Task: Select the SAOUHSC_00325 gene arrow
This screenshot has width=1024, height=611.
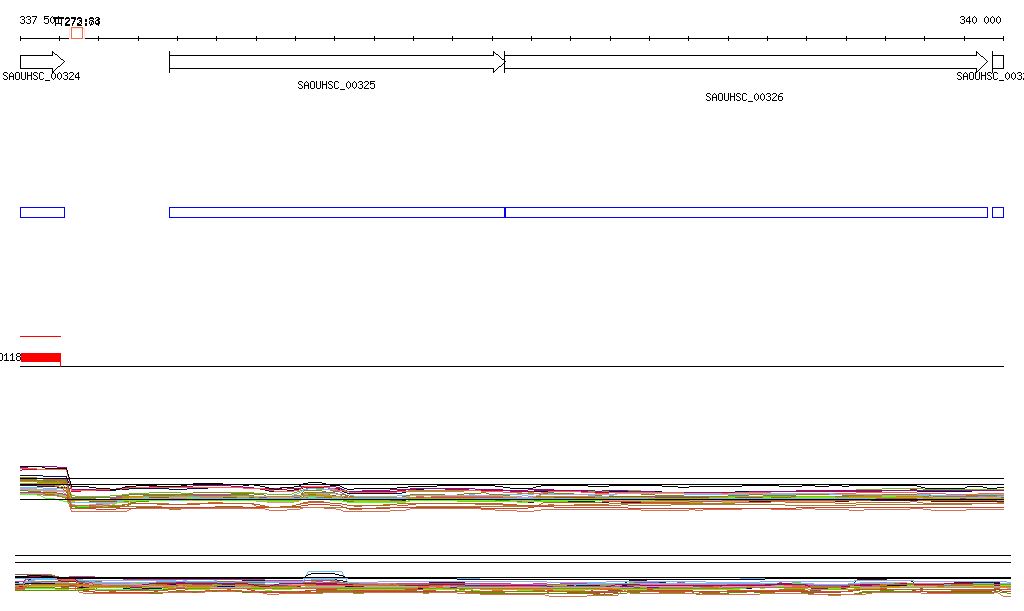Action: click(x=336, y=62)
